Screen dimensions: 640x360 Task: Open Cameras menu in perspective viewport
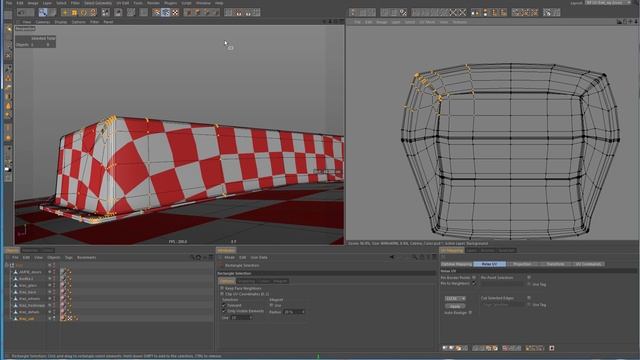pyautogui.click(x=43, y=22)
